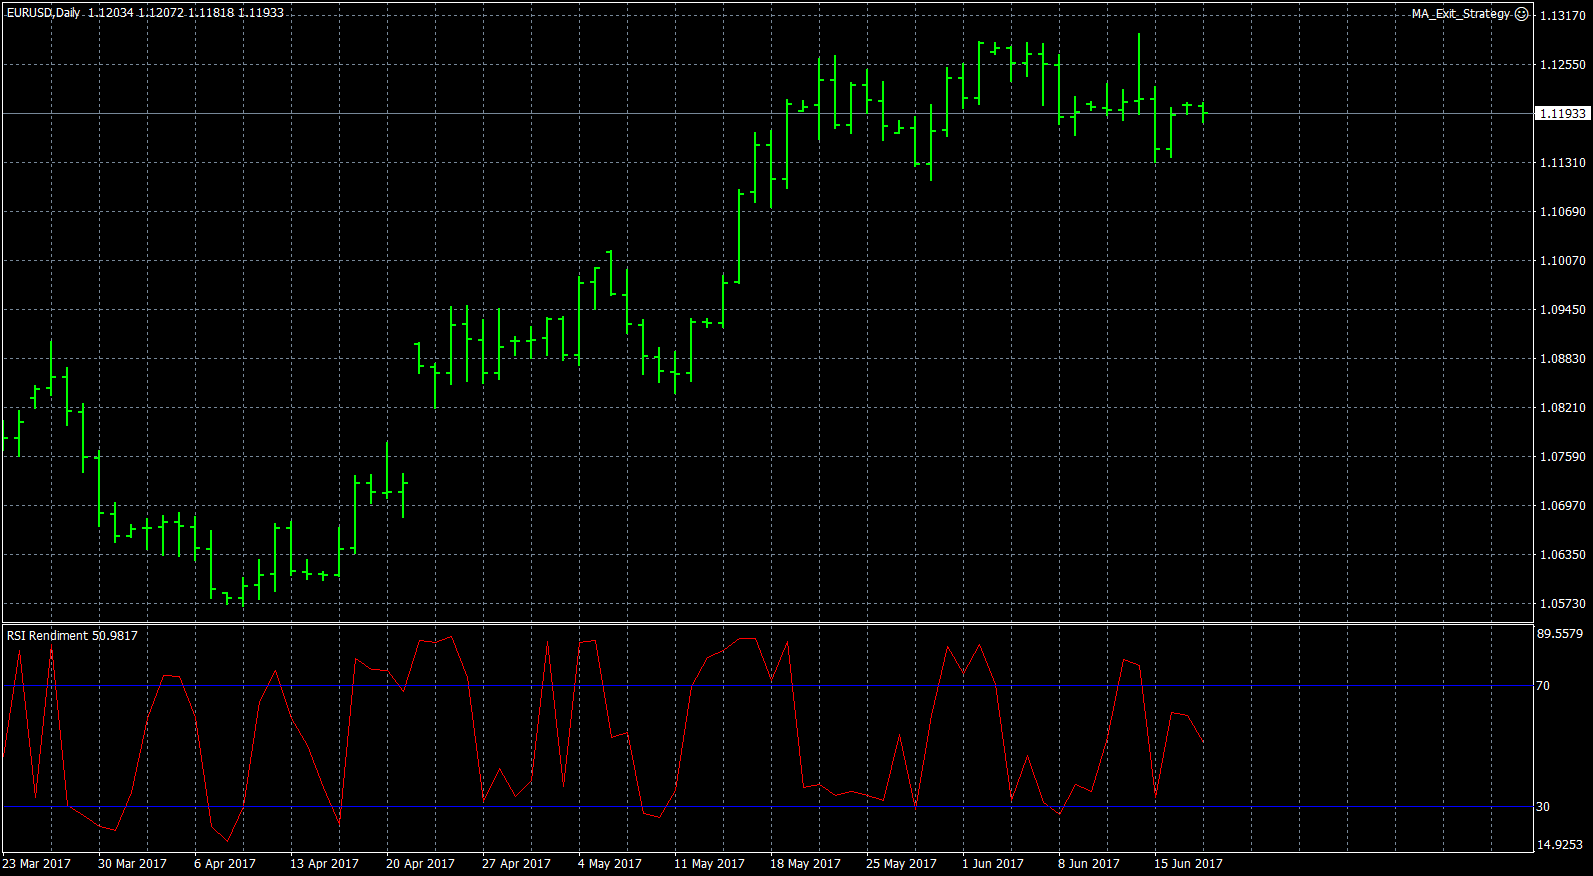
Task: Click the 1.09450 price scale label
Action: 1562,310
